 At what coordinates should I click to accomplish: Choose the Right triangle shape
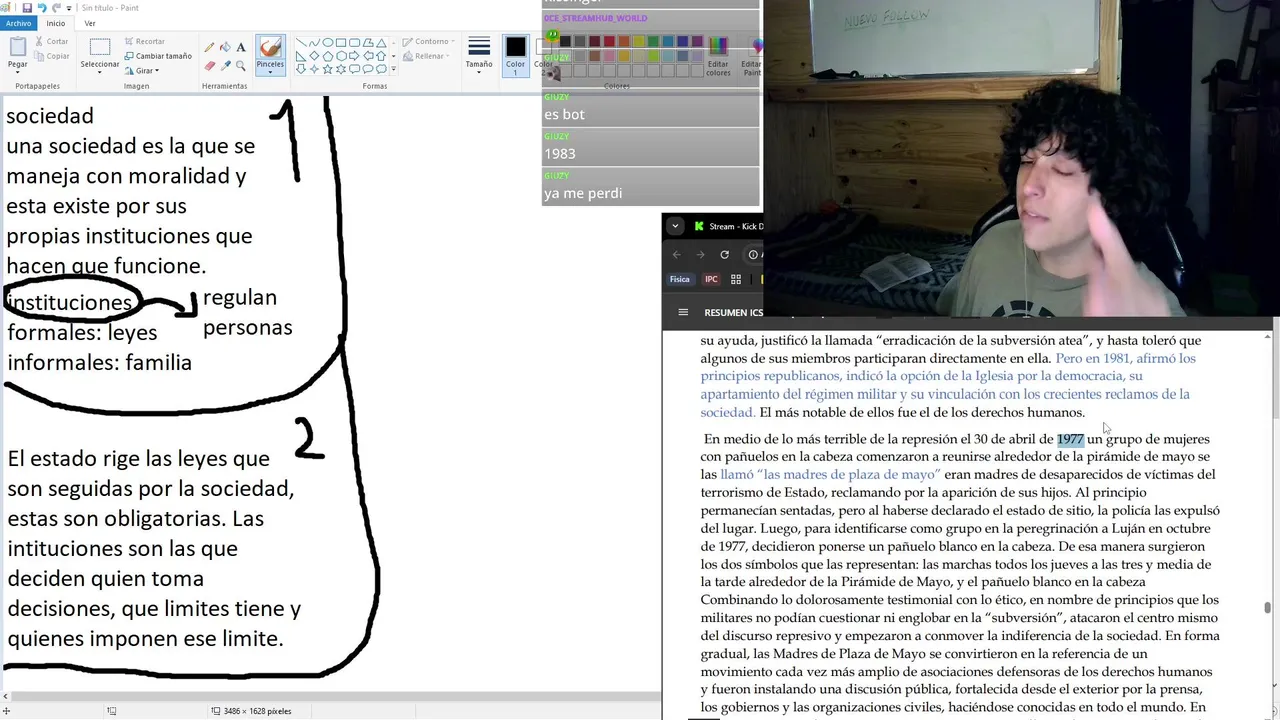301,56
